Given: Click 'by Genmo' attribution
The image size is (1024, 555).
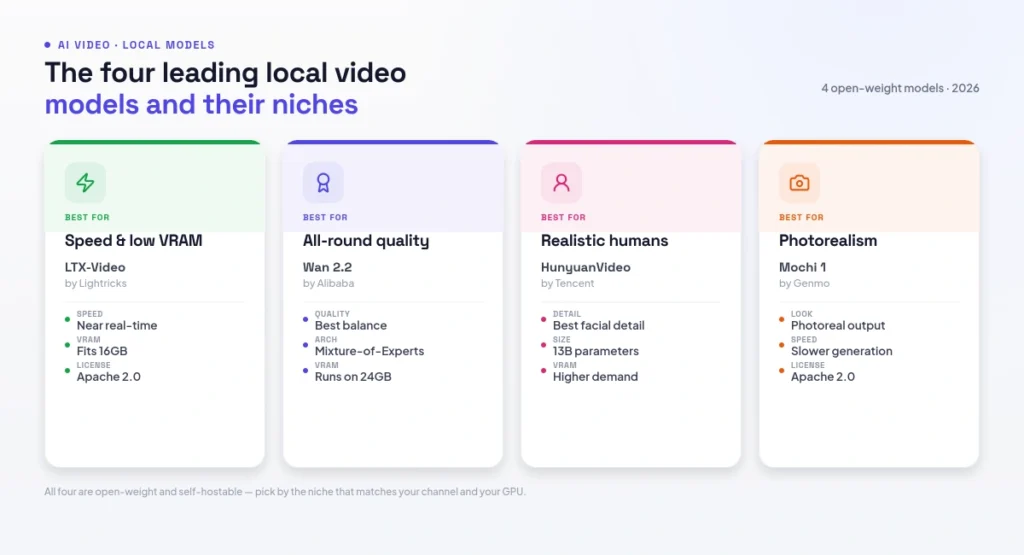Looking at the screenshot, I should (x=804, y=283).
